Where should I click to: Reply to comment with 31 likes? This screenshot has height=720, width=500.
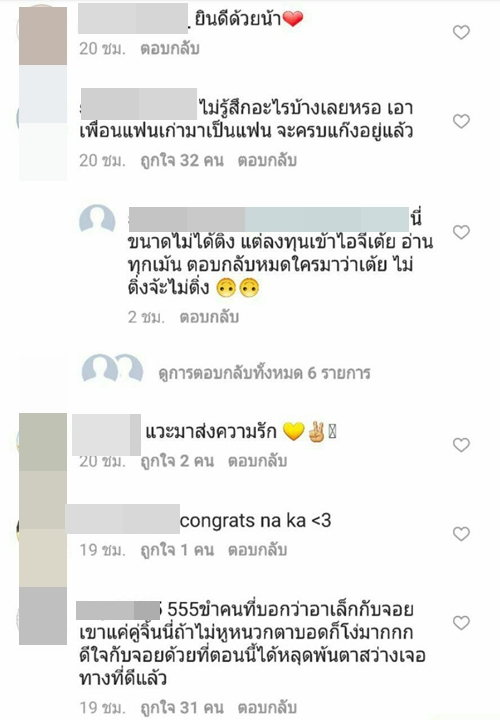[267, 708]
